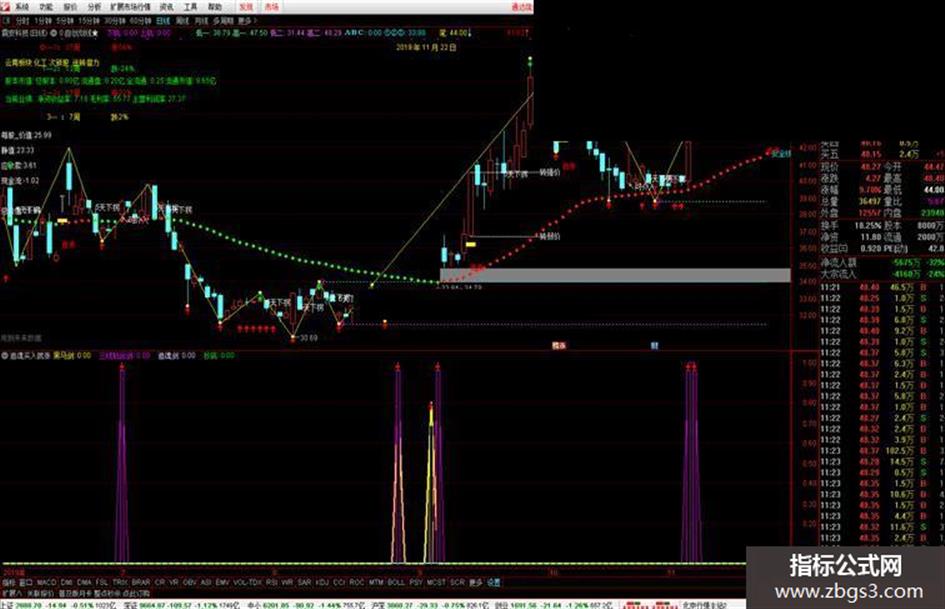Select the 1分钟 period
The image size is (945, 609).
pyautogui.click(x=43, y=21)
